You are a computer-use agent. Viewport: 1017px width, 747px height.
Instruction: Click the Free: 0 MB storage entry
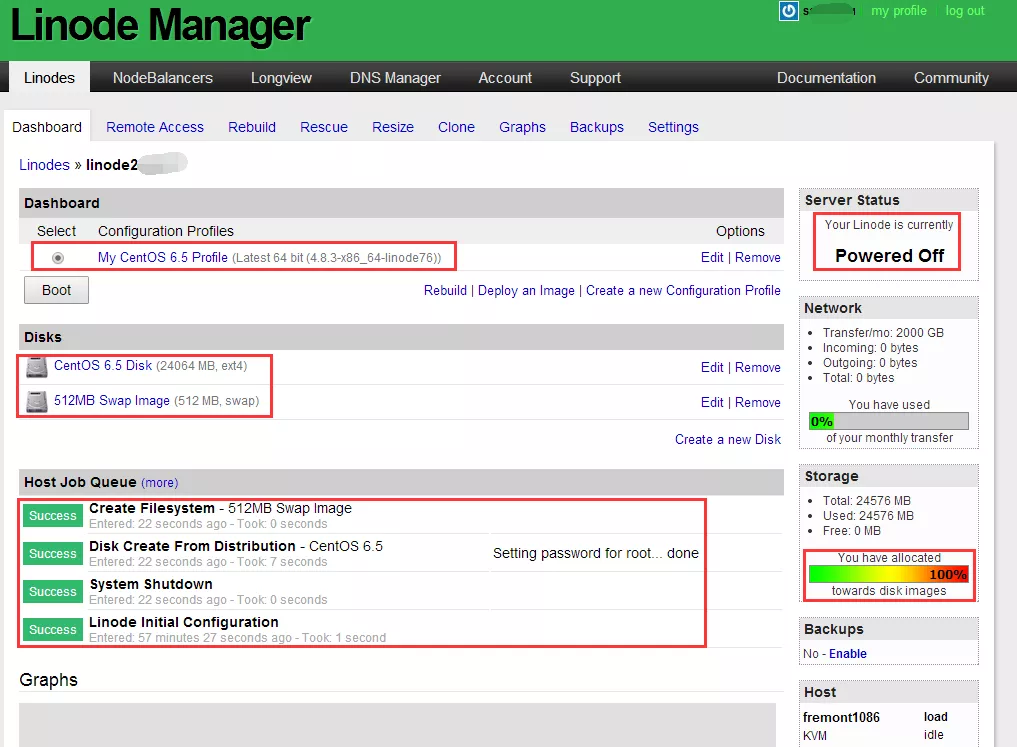click(x=852, y=531)
